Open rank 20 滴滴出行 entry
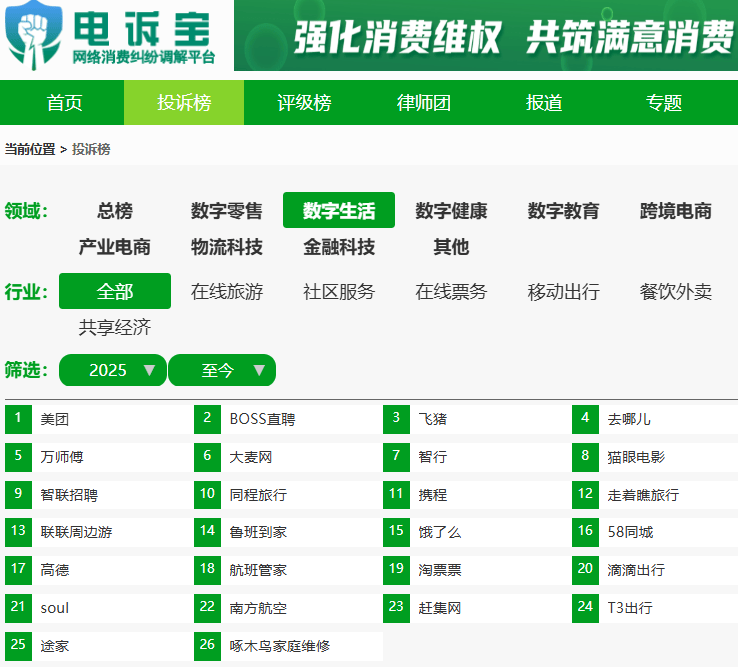This screenshot has width=738, height=667. pyautogui.click(x=655, y=571)
